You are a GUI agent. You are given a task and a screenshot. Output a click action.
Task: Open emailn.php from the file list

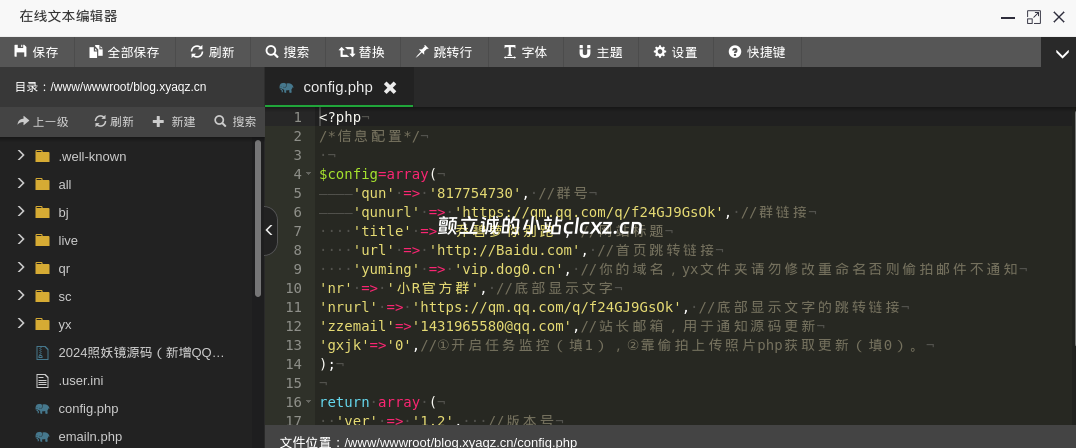(x=90, y=436)
